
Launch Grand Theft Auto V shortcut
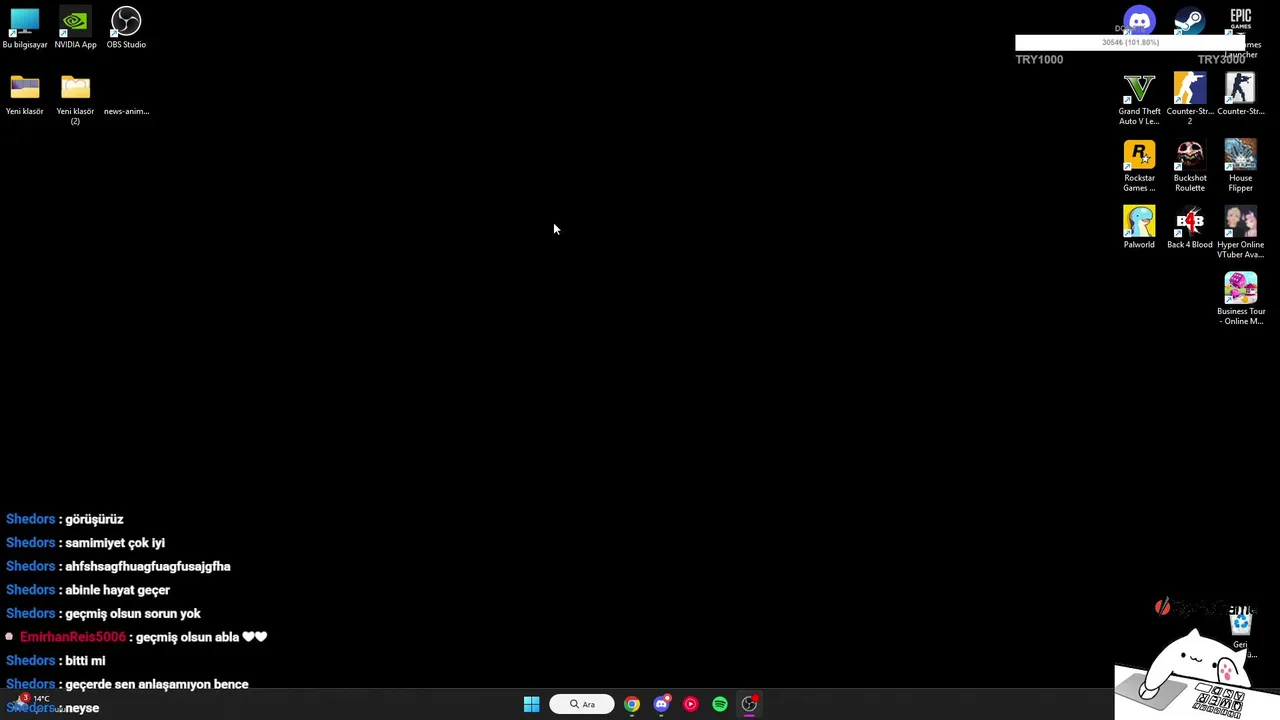[x=1139, y=99]
